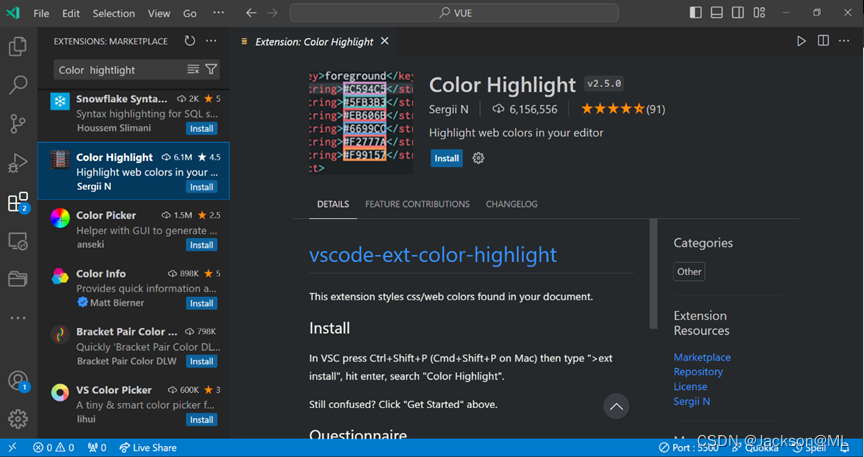Switch to the Changelog tab
Image resolution: width=864 pixels, height=457 pixels.
(511, 205)
